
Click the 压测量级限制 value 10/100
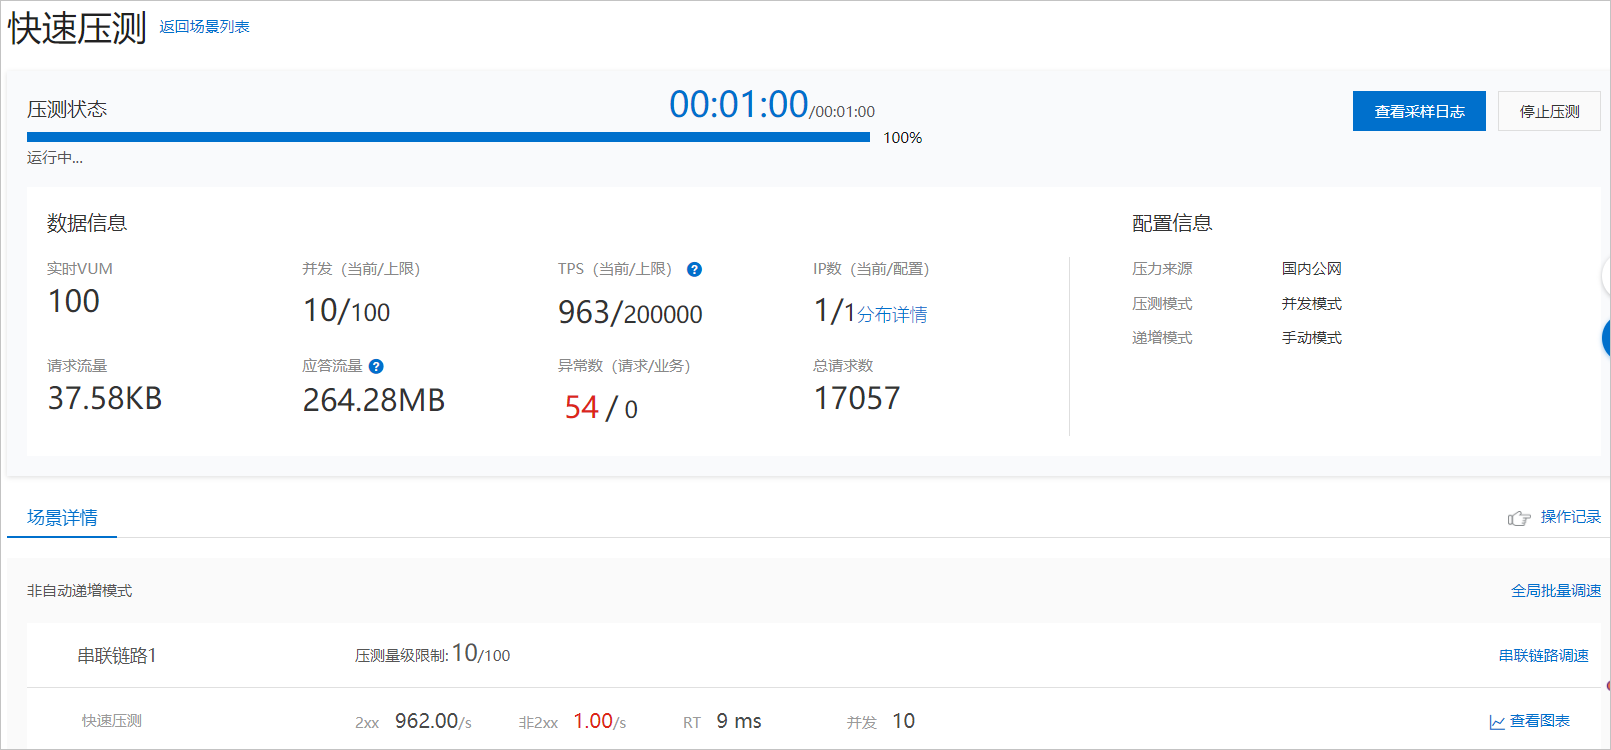[481, 654]
